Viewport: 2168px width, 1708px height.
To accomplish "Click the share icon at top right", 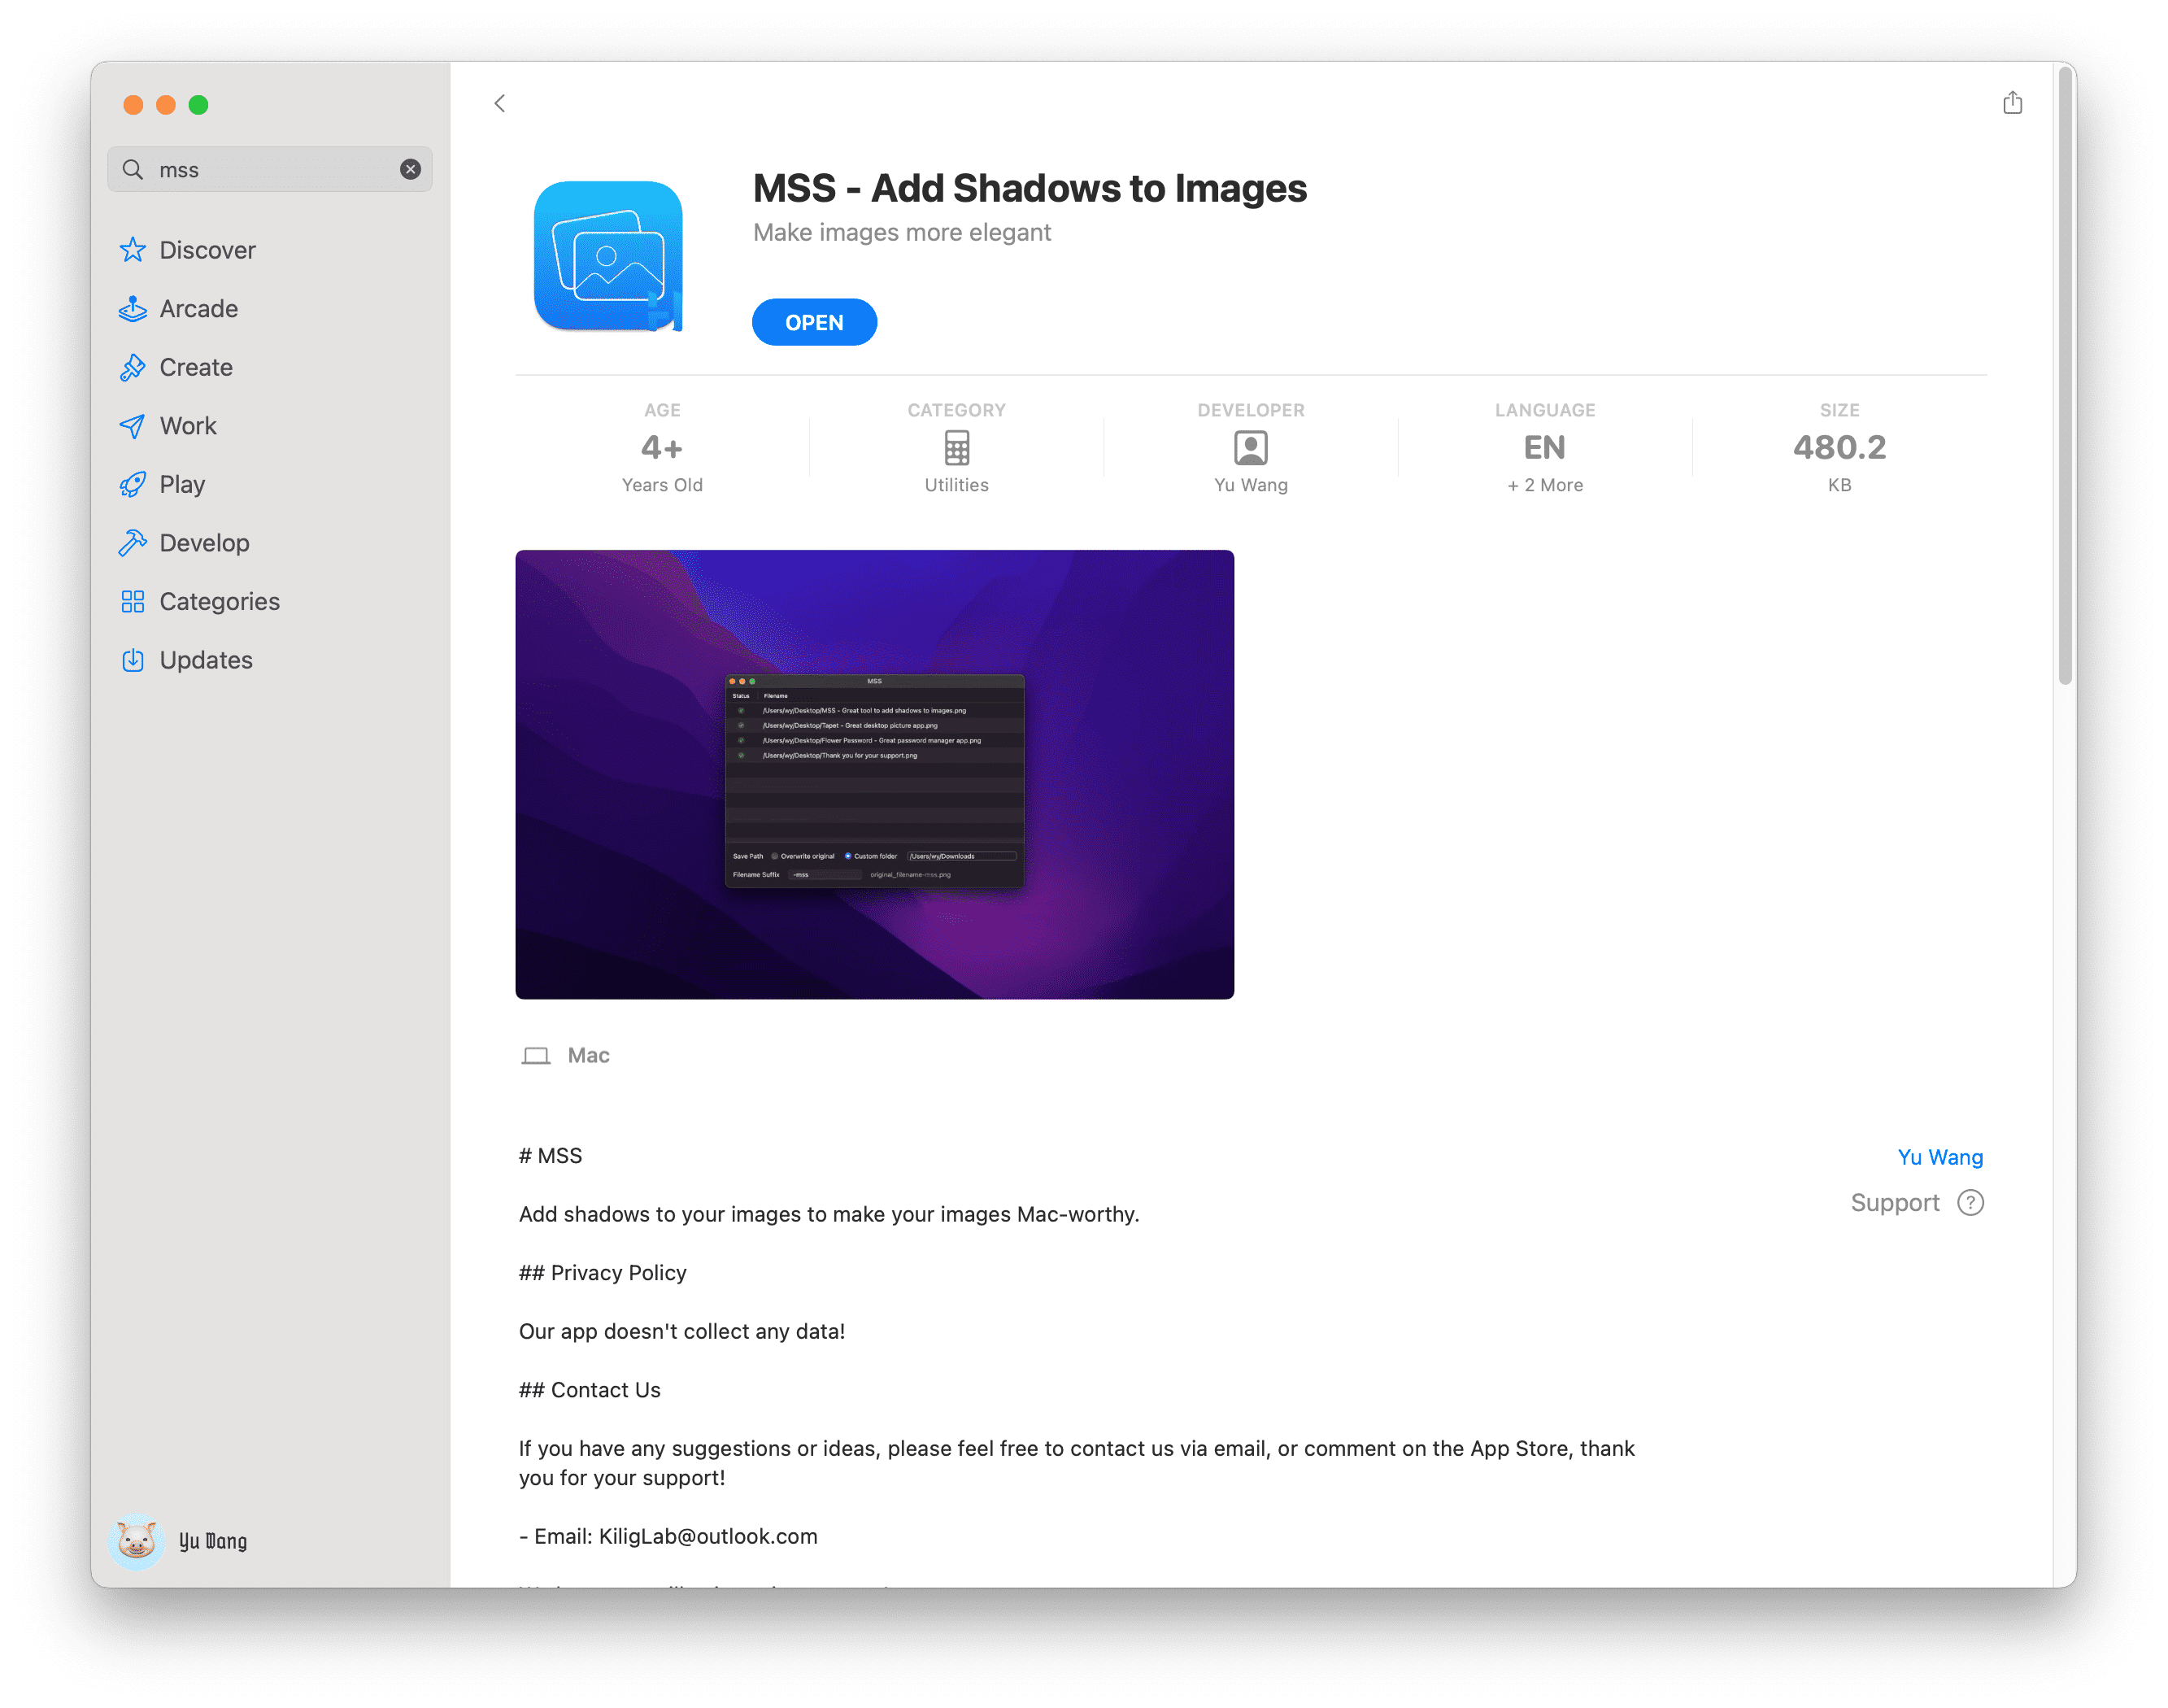I will tap(2012, 103).
